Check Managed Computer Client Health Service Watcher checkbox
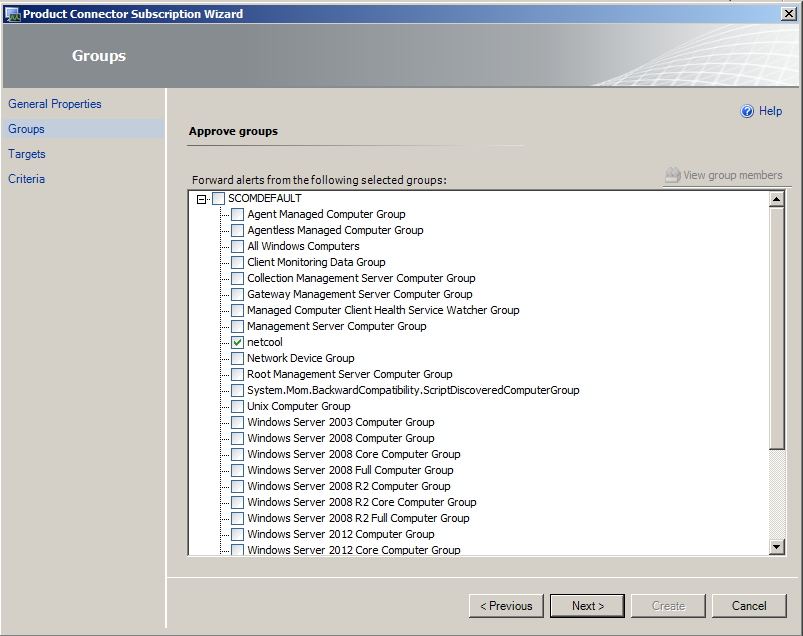 click(x=237, y=310)
